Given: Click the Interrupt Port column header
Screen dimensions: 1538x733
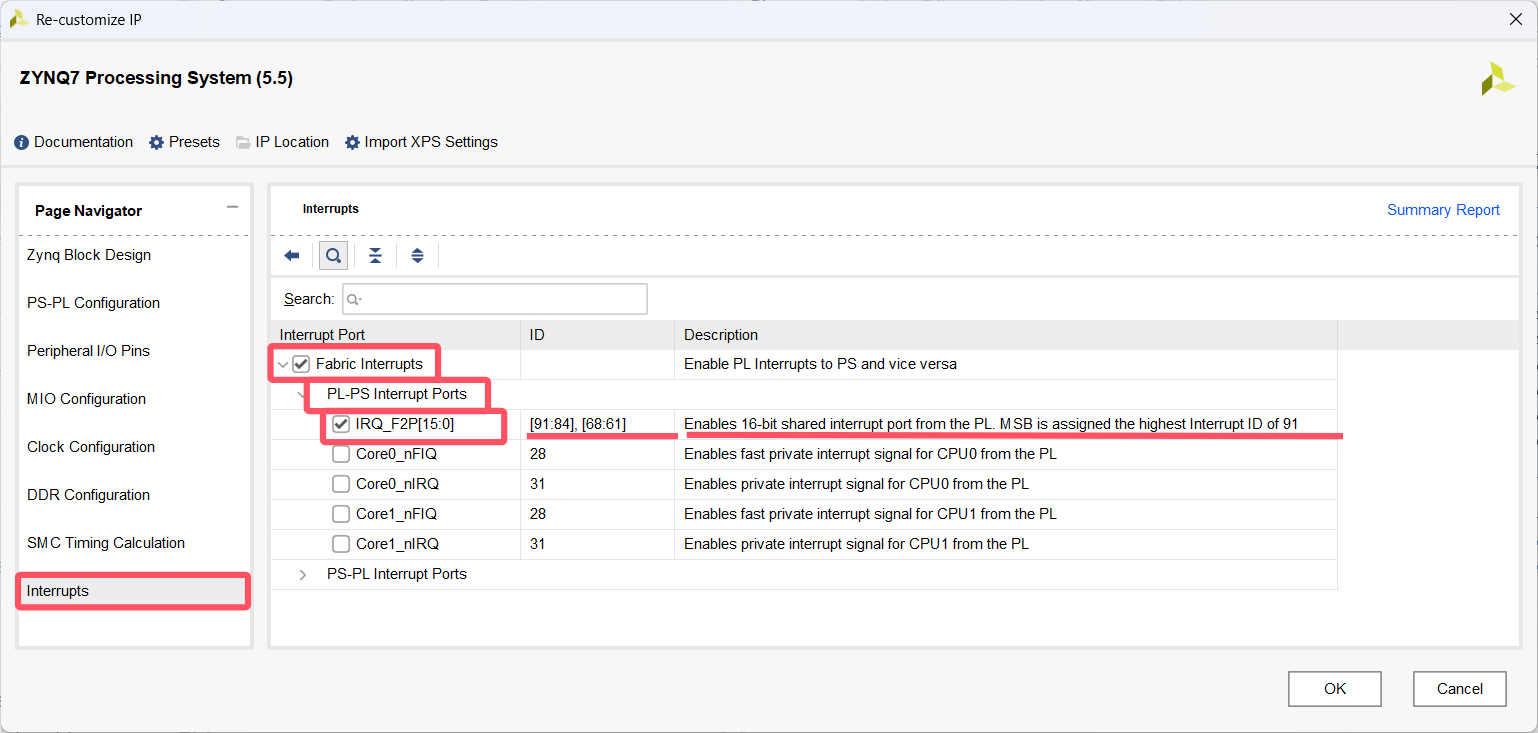Looking at the screenshot, I should 395,335.
